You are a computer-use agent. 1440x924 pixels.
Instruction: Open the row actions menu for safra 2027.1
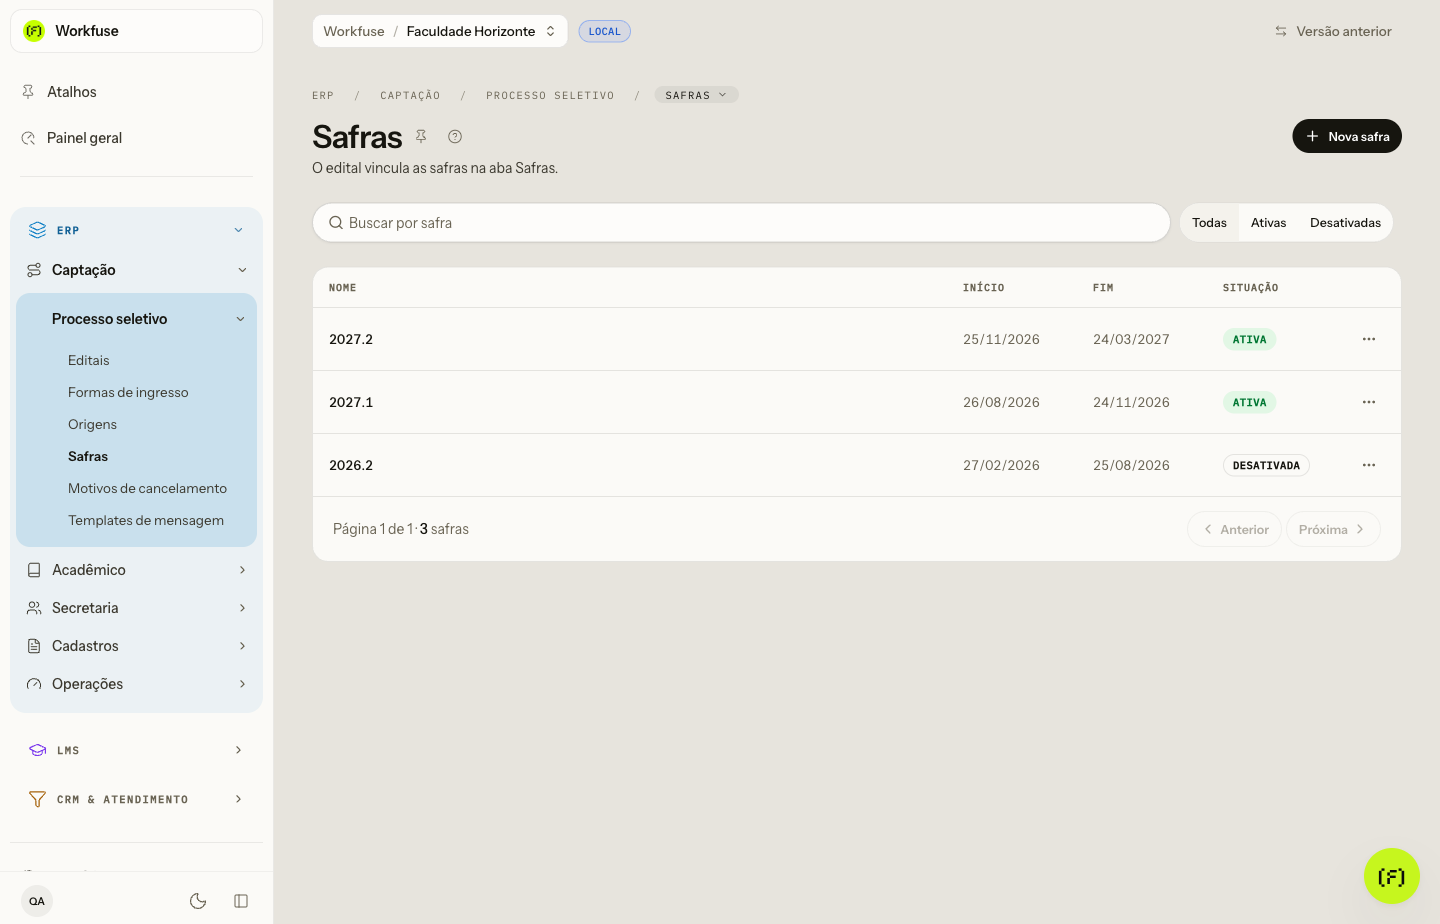click(x=1369, y=402)
